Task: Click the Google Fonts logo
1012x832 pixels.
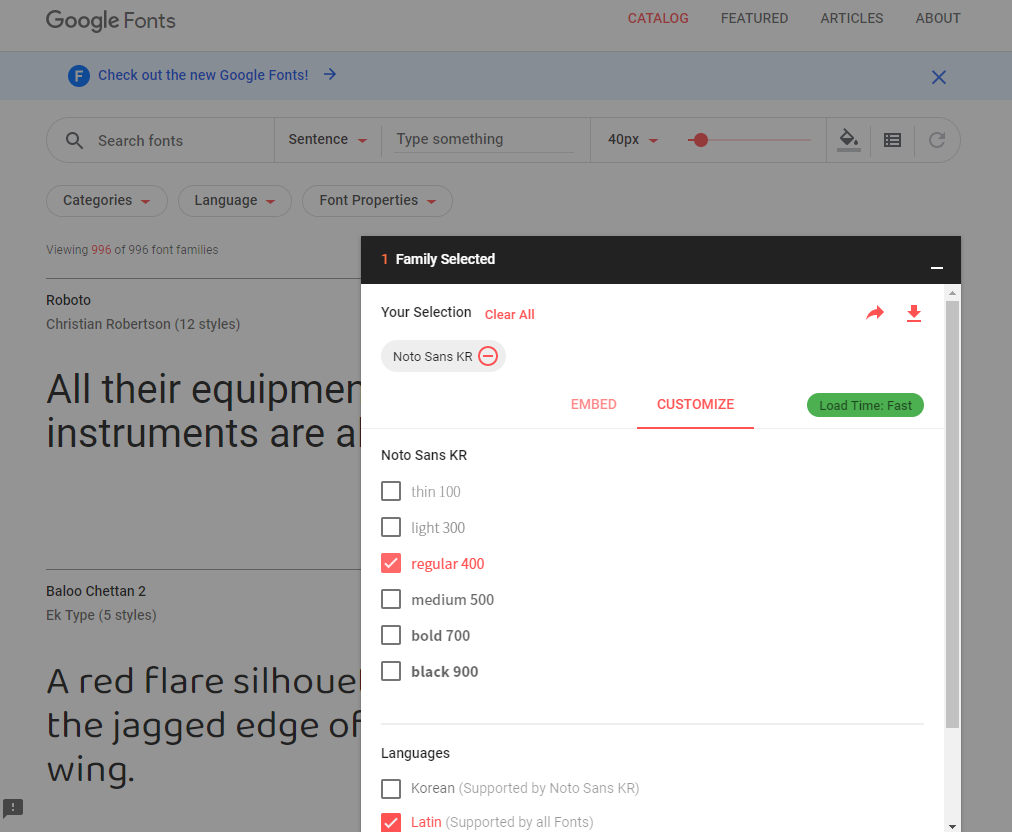Action: (110, 20)
